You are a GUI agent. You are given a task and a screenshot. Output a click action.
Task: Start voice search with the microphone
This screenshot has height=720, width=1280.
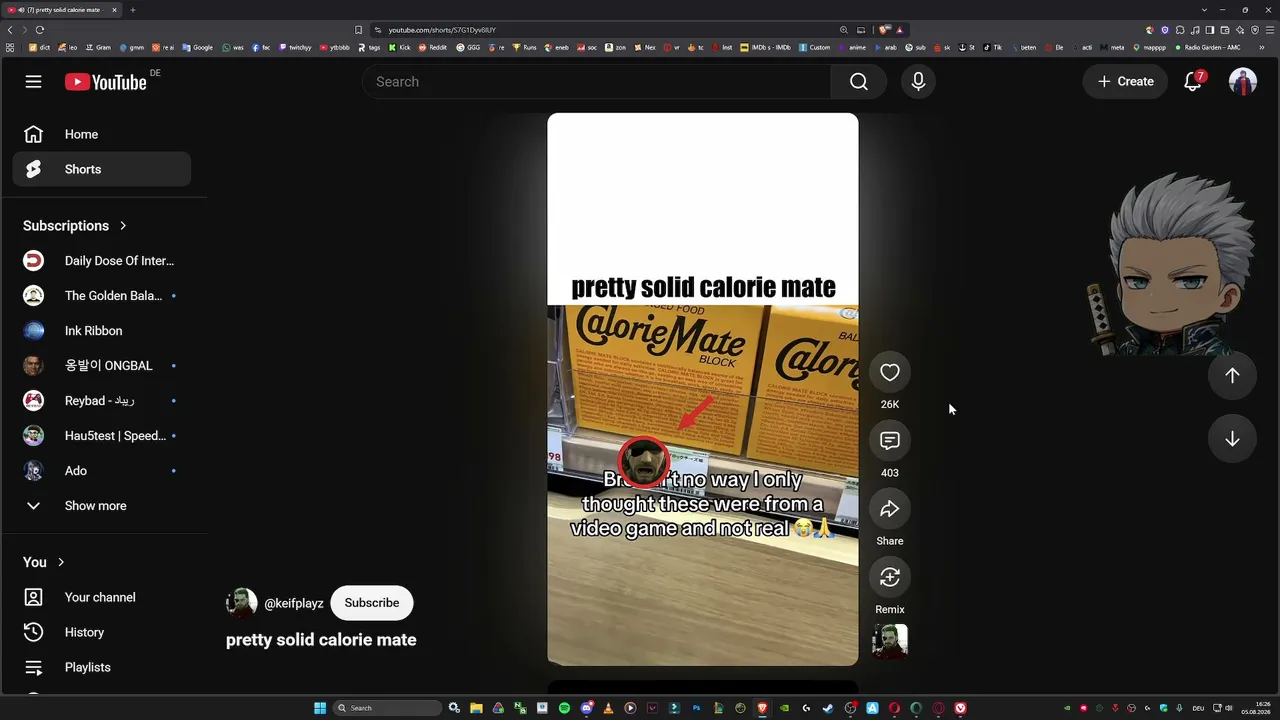pyautogui.click(x=918, y=82)
